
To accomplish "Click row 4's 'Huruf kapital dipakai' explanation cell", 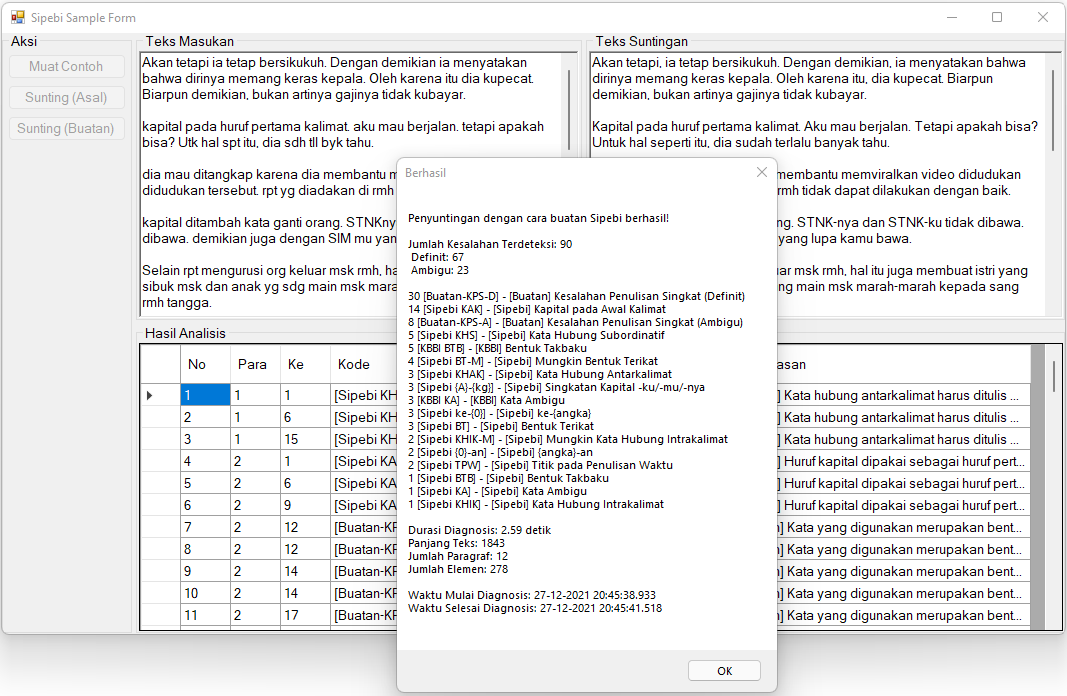I will tap(903, 461).
